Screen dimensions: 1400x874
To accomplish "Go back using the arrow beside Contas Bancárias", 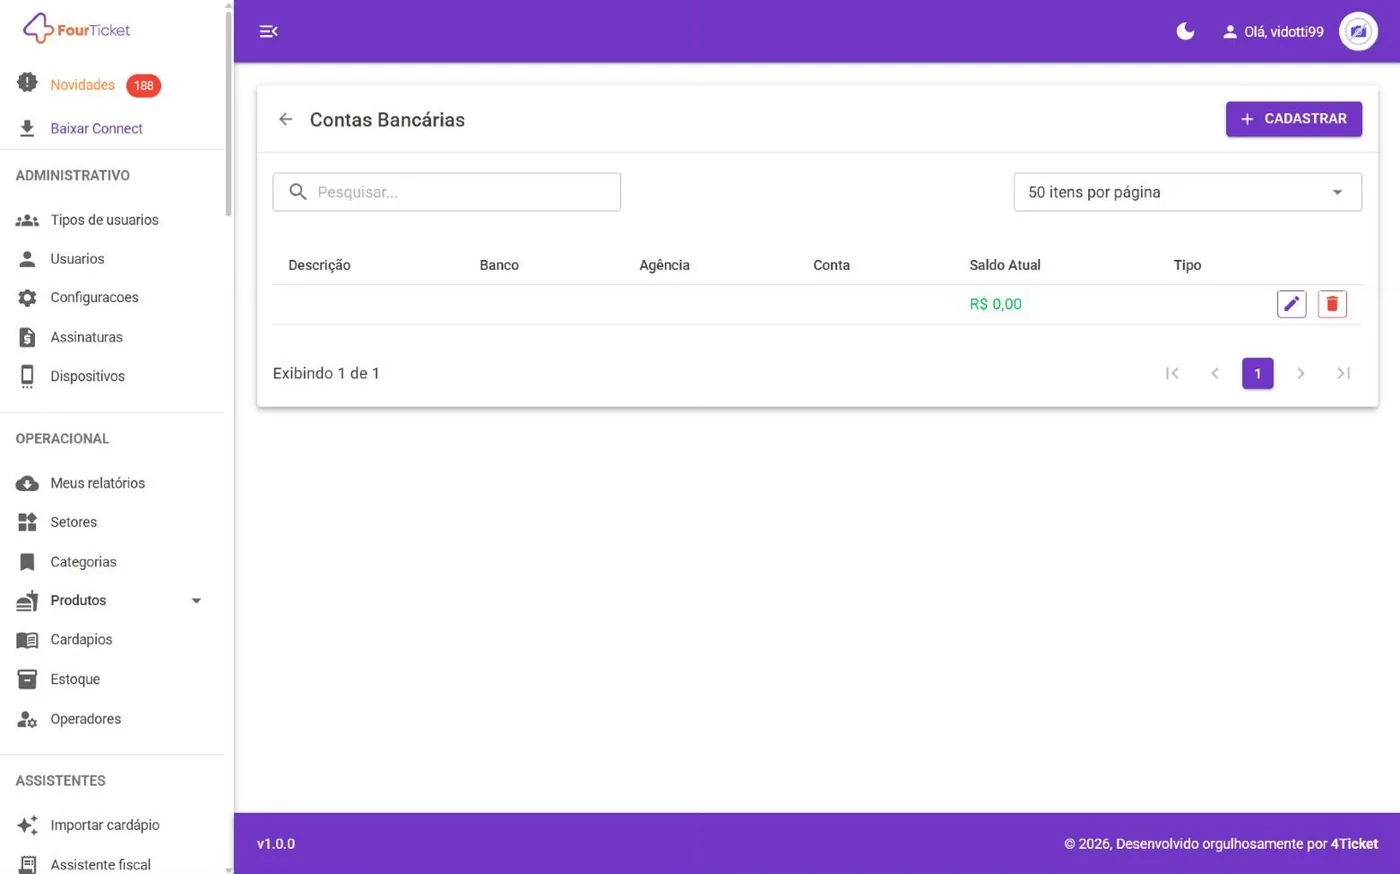I will pyautogui.click(x=286, y=120).
